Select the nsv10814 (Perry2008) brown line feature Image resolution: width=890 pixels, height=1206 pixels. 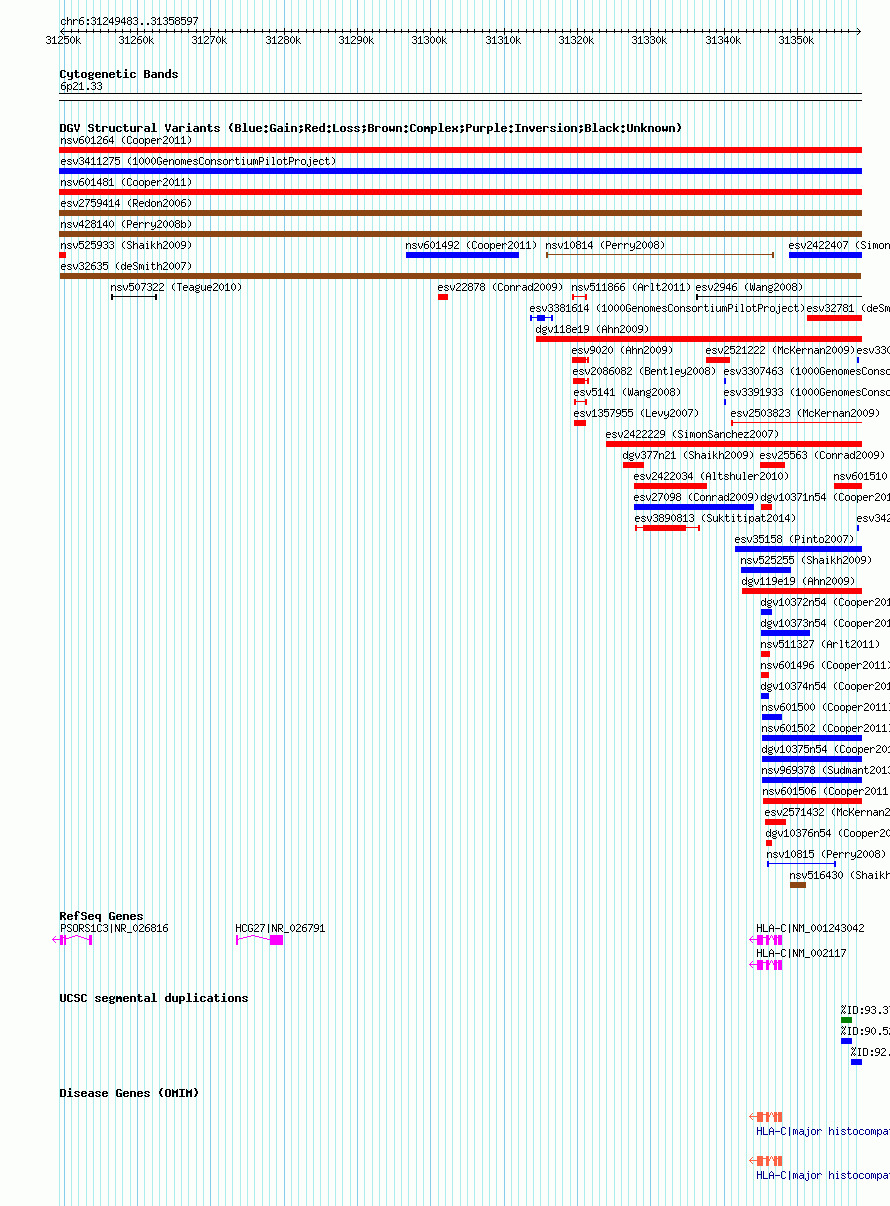click(660, 255)
